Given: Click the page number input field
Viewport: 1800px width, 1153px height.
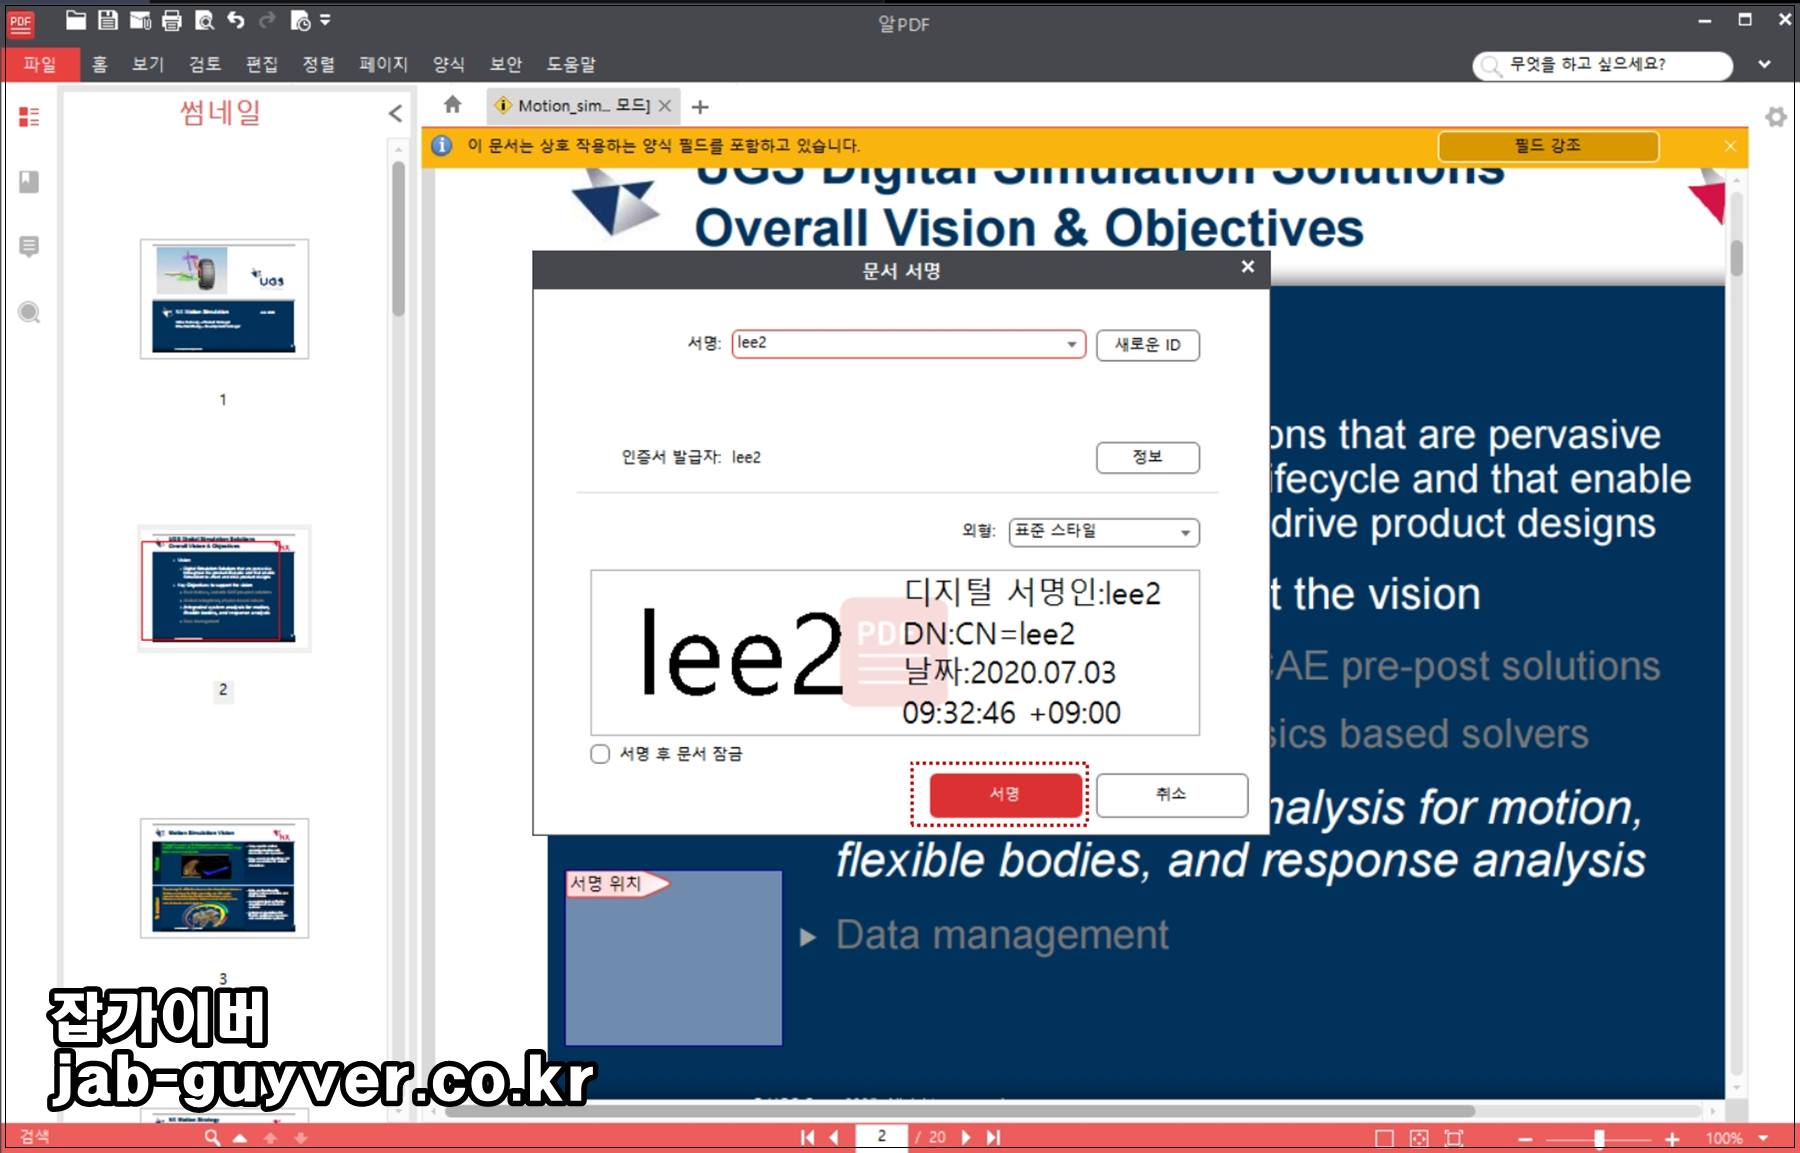Looking at the screenshot, I should coord(881,1137).
